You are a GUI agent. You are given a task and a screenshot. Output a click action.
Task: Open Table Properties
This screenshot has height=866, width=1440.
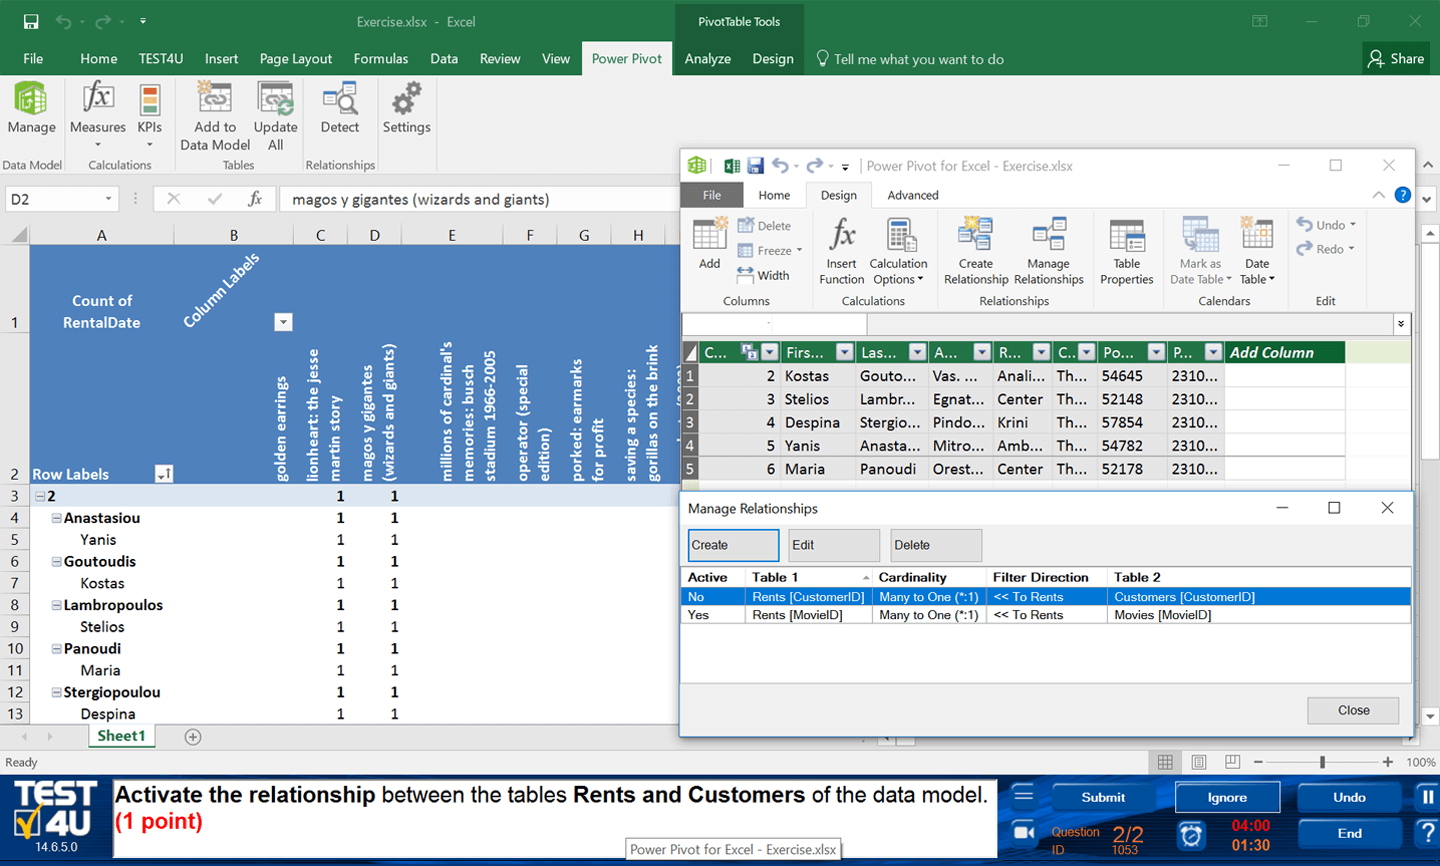(x=1127, y=252)
